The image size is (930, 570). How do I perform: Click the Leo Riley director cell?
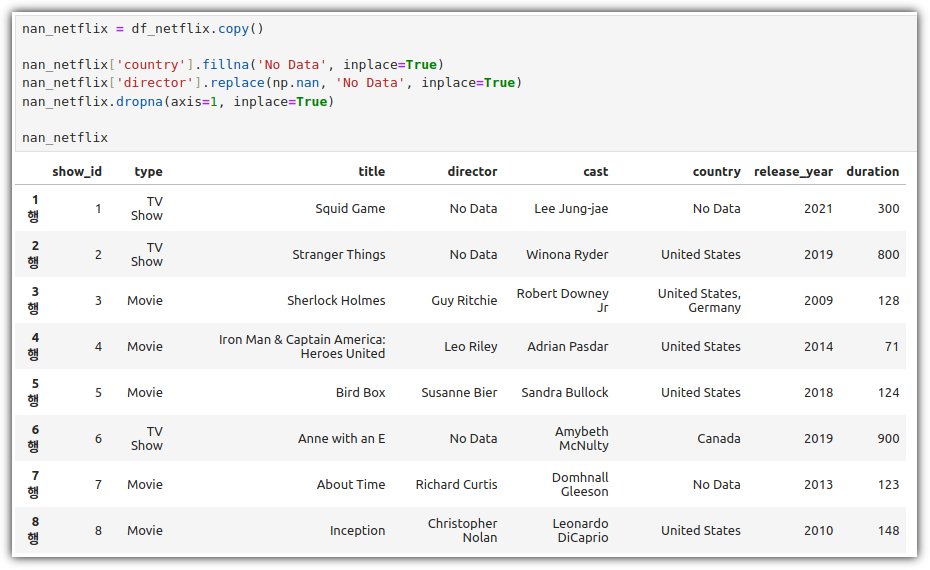click(471, 346)
